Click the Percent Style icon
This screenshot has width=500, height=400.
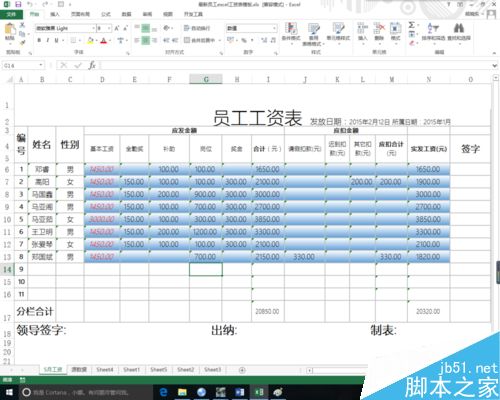[244, 40]
